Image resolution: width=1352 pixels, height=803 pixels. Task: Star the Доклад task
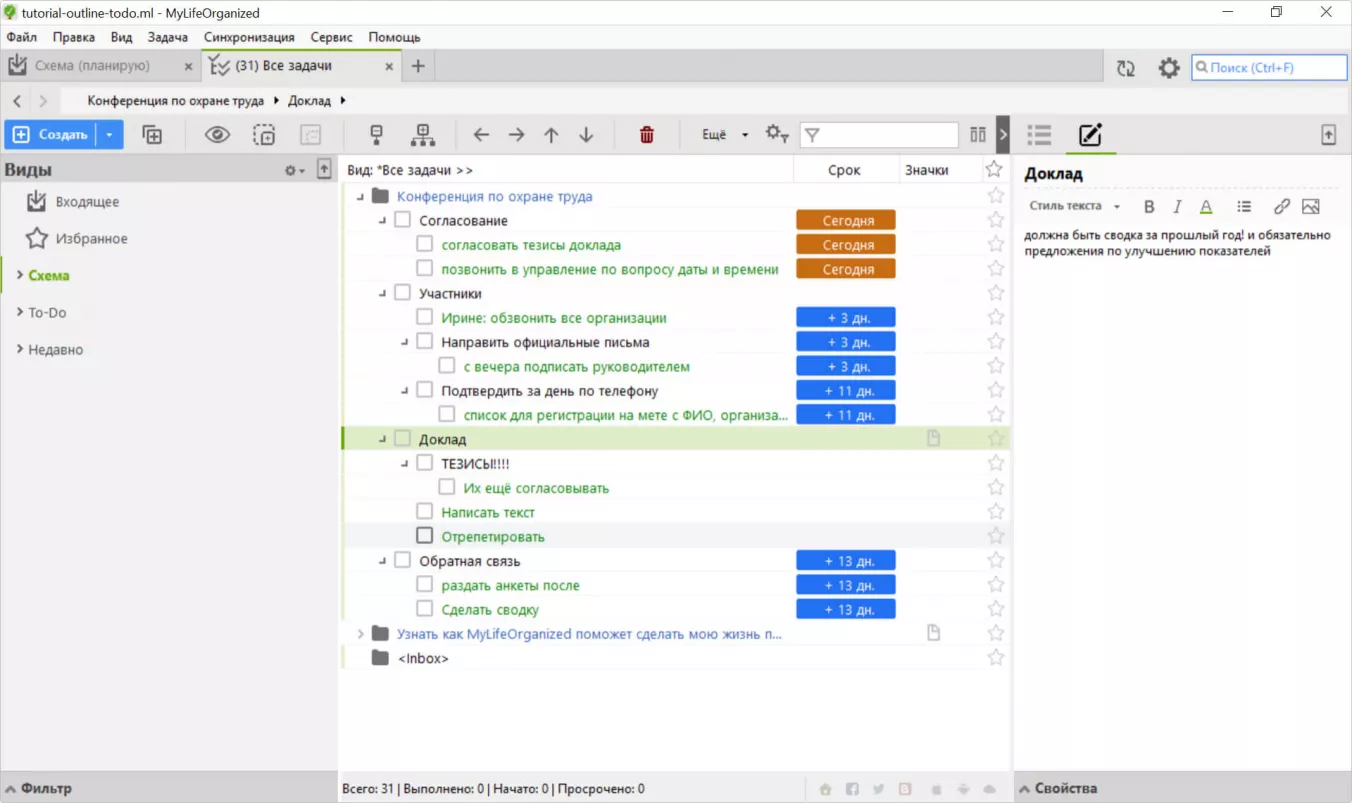click(995, 439)
